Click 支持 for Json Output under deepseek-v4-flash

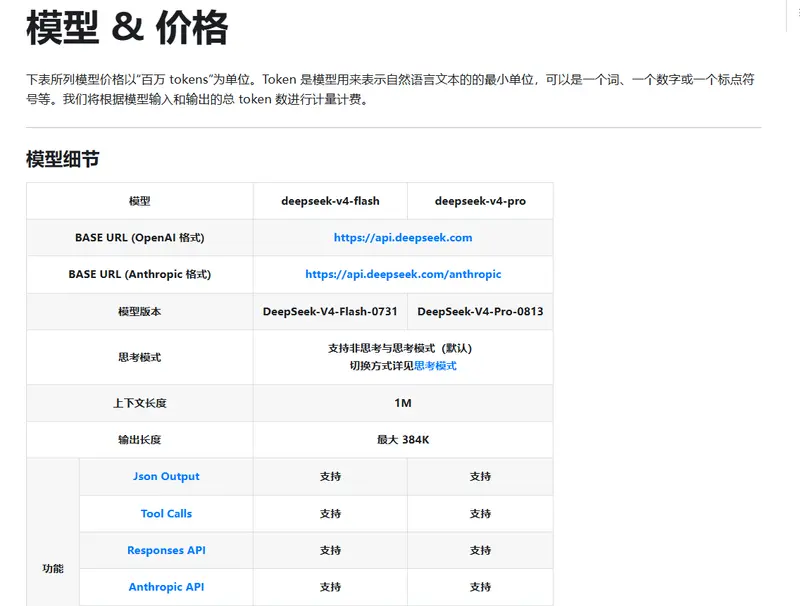click(330, 476)
